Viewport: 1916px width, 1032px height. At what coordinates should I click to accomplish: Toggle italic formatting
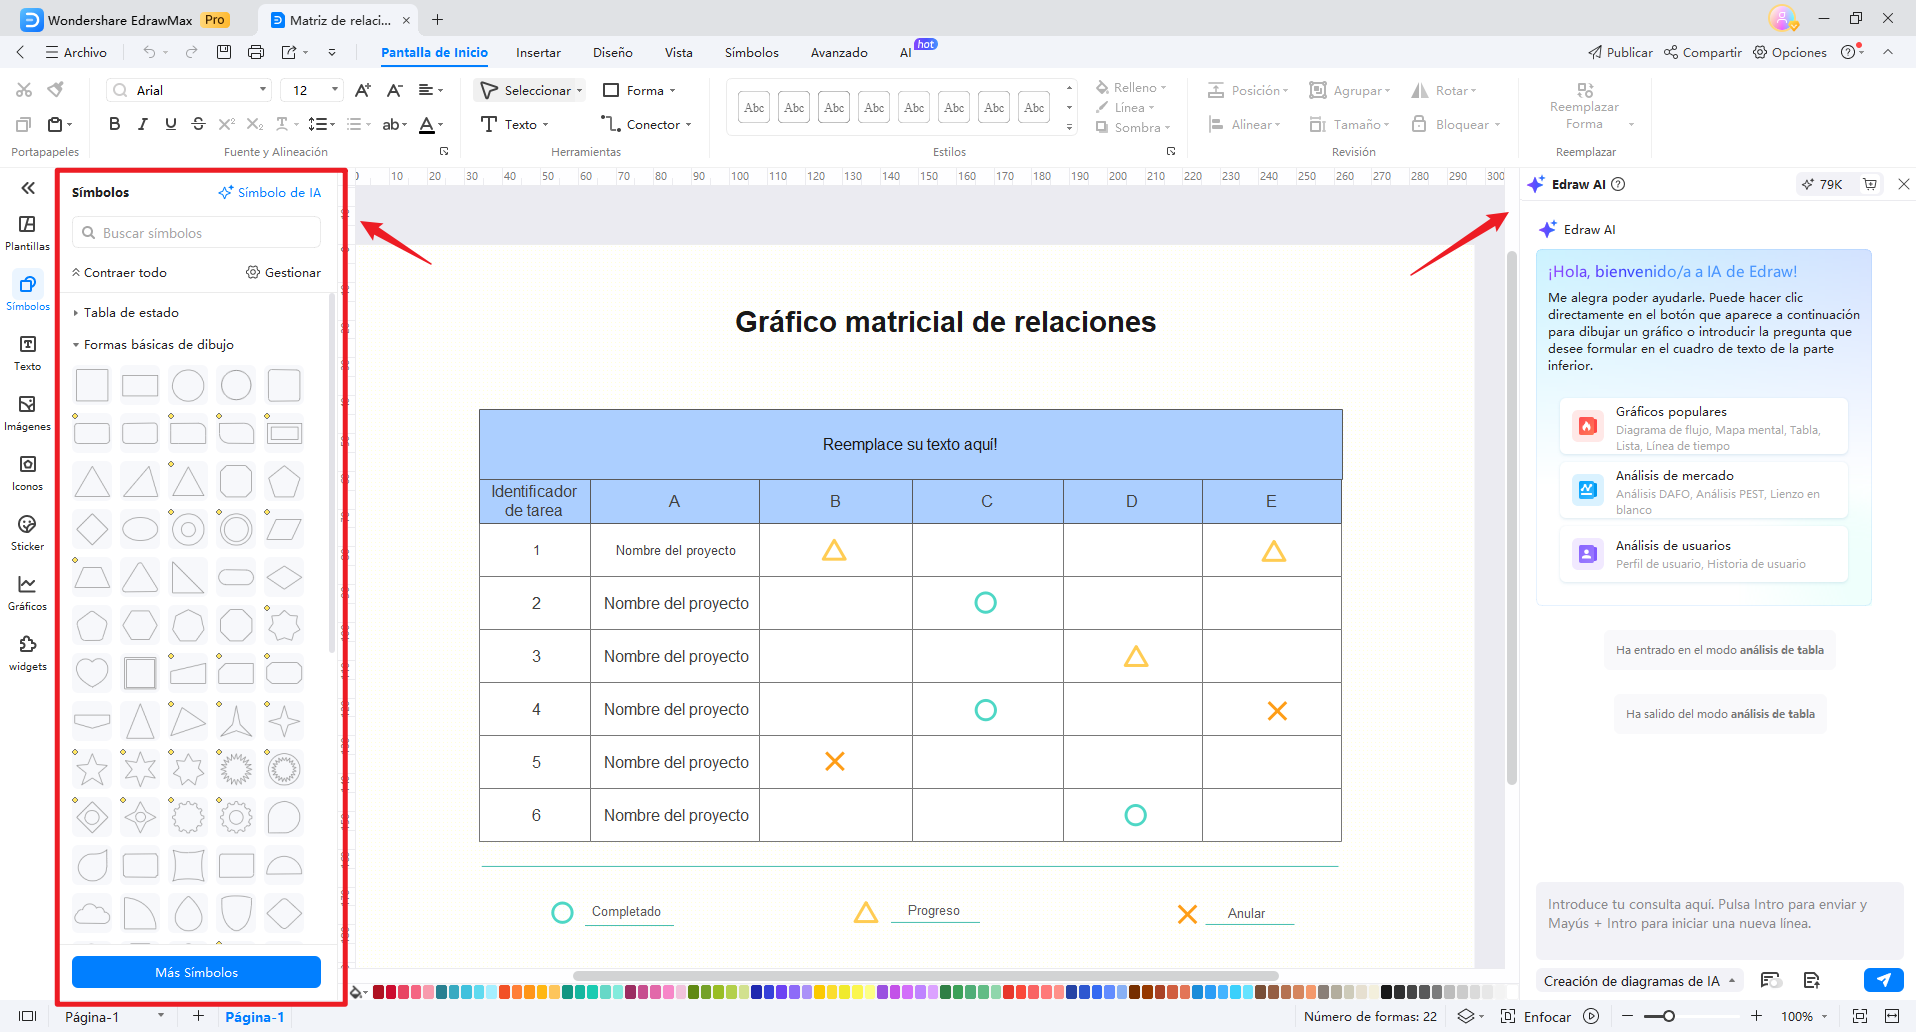coord(142,124)
